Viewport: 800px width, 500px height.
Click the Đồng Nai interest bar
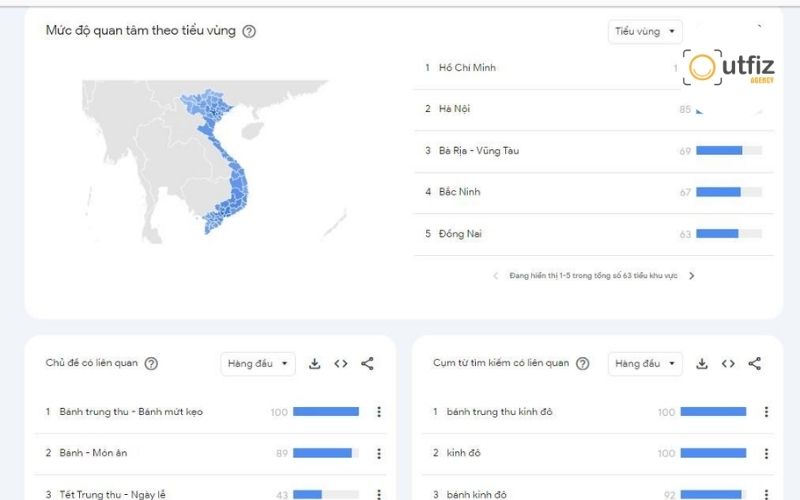[x=729, y=234]
